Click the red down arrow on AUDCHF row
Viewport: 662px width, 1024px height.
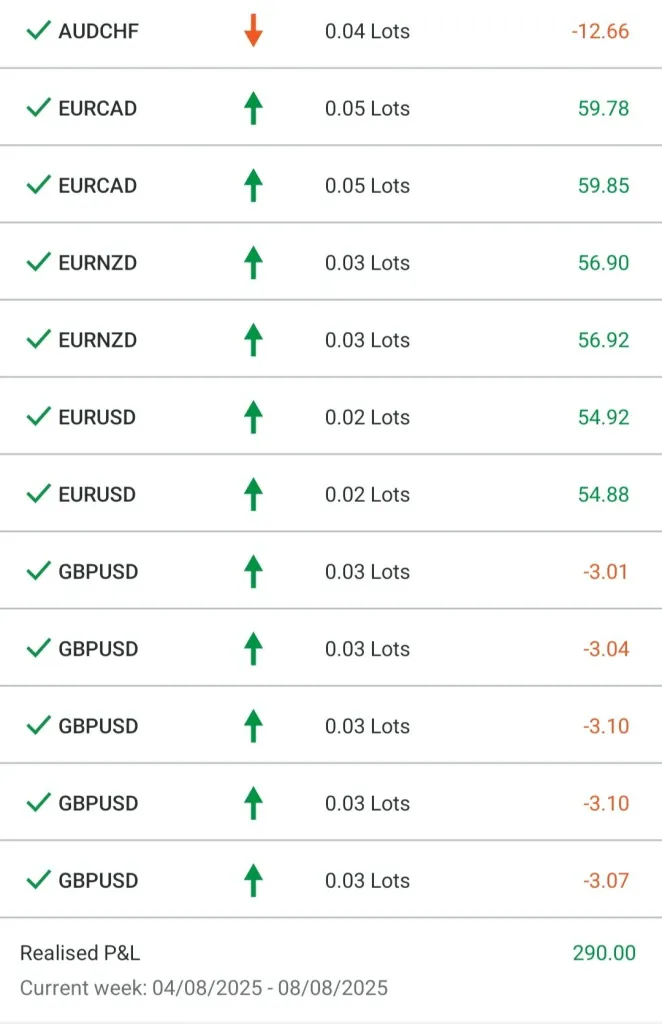pos(253,31)
